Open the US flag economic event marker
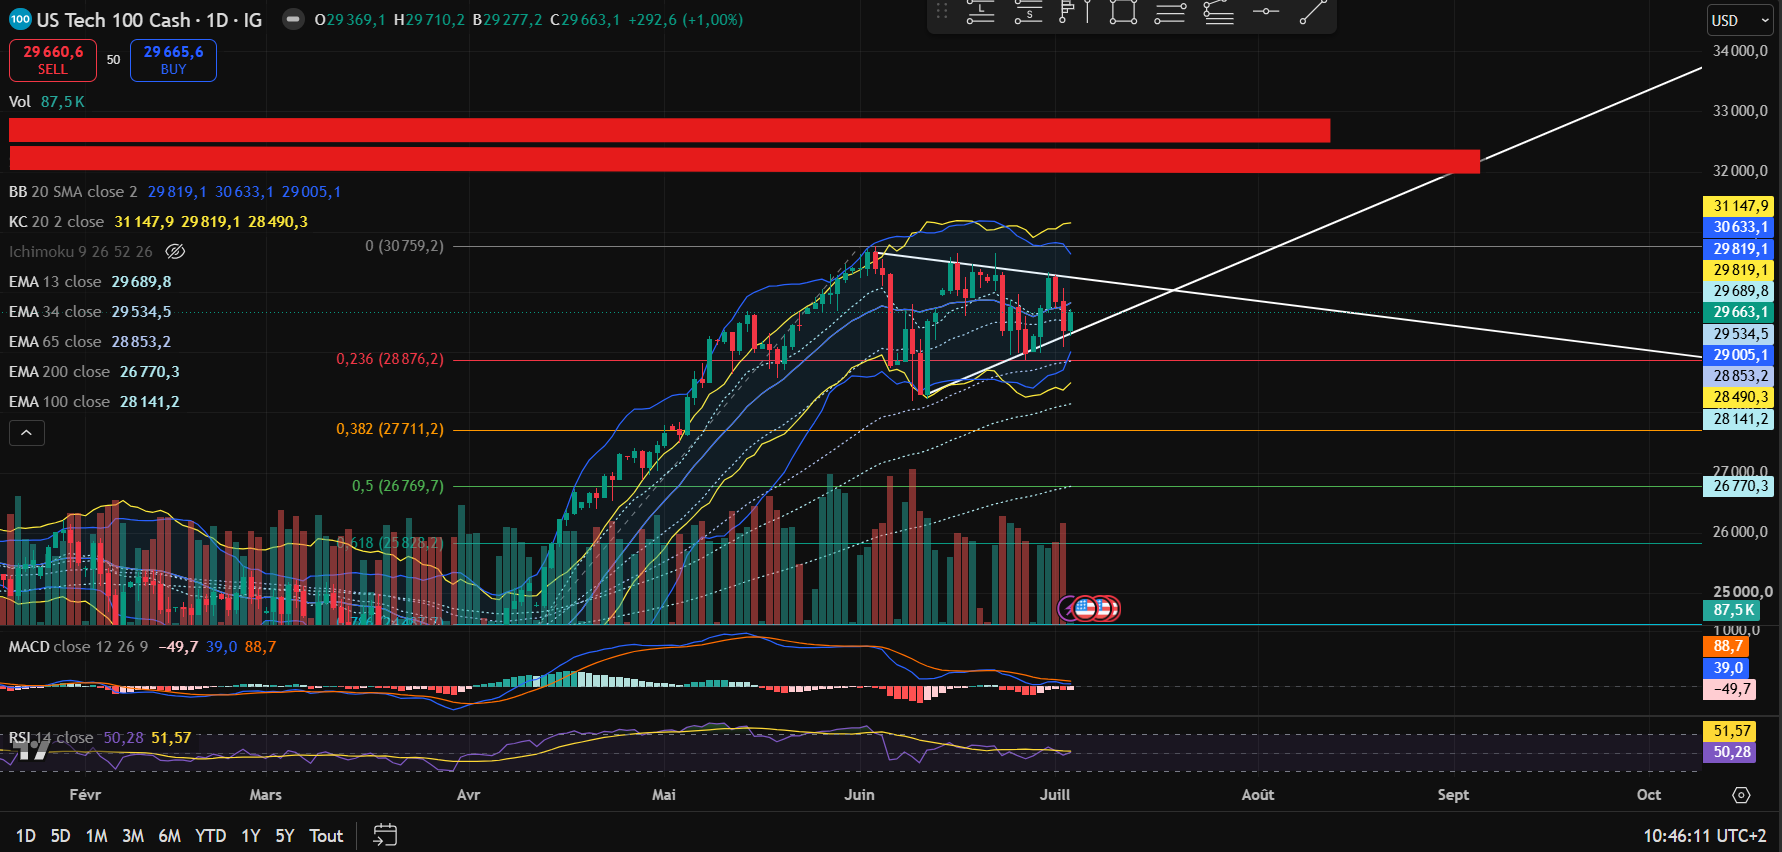Image resolution: width=1782 pixels, height=852 pixels. [1086, 607]
